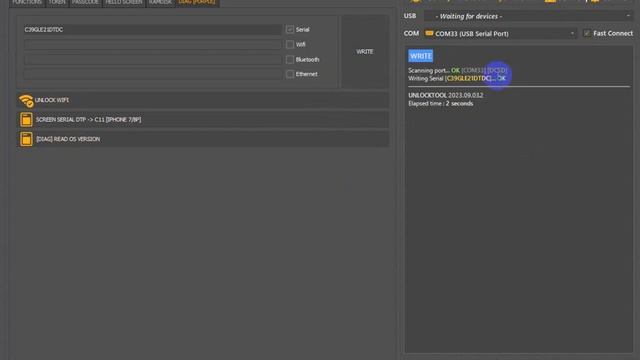Open the USB devices dropdown
Screen dimensions: 640x360
pos(528,16)
